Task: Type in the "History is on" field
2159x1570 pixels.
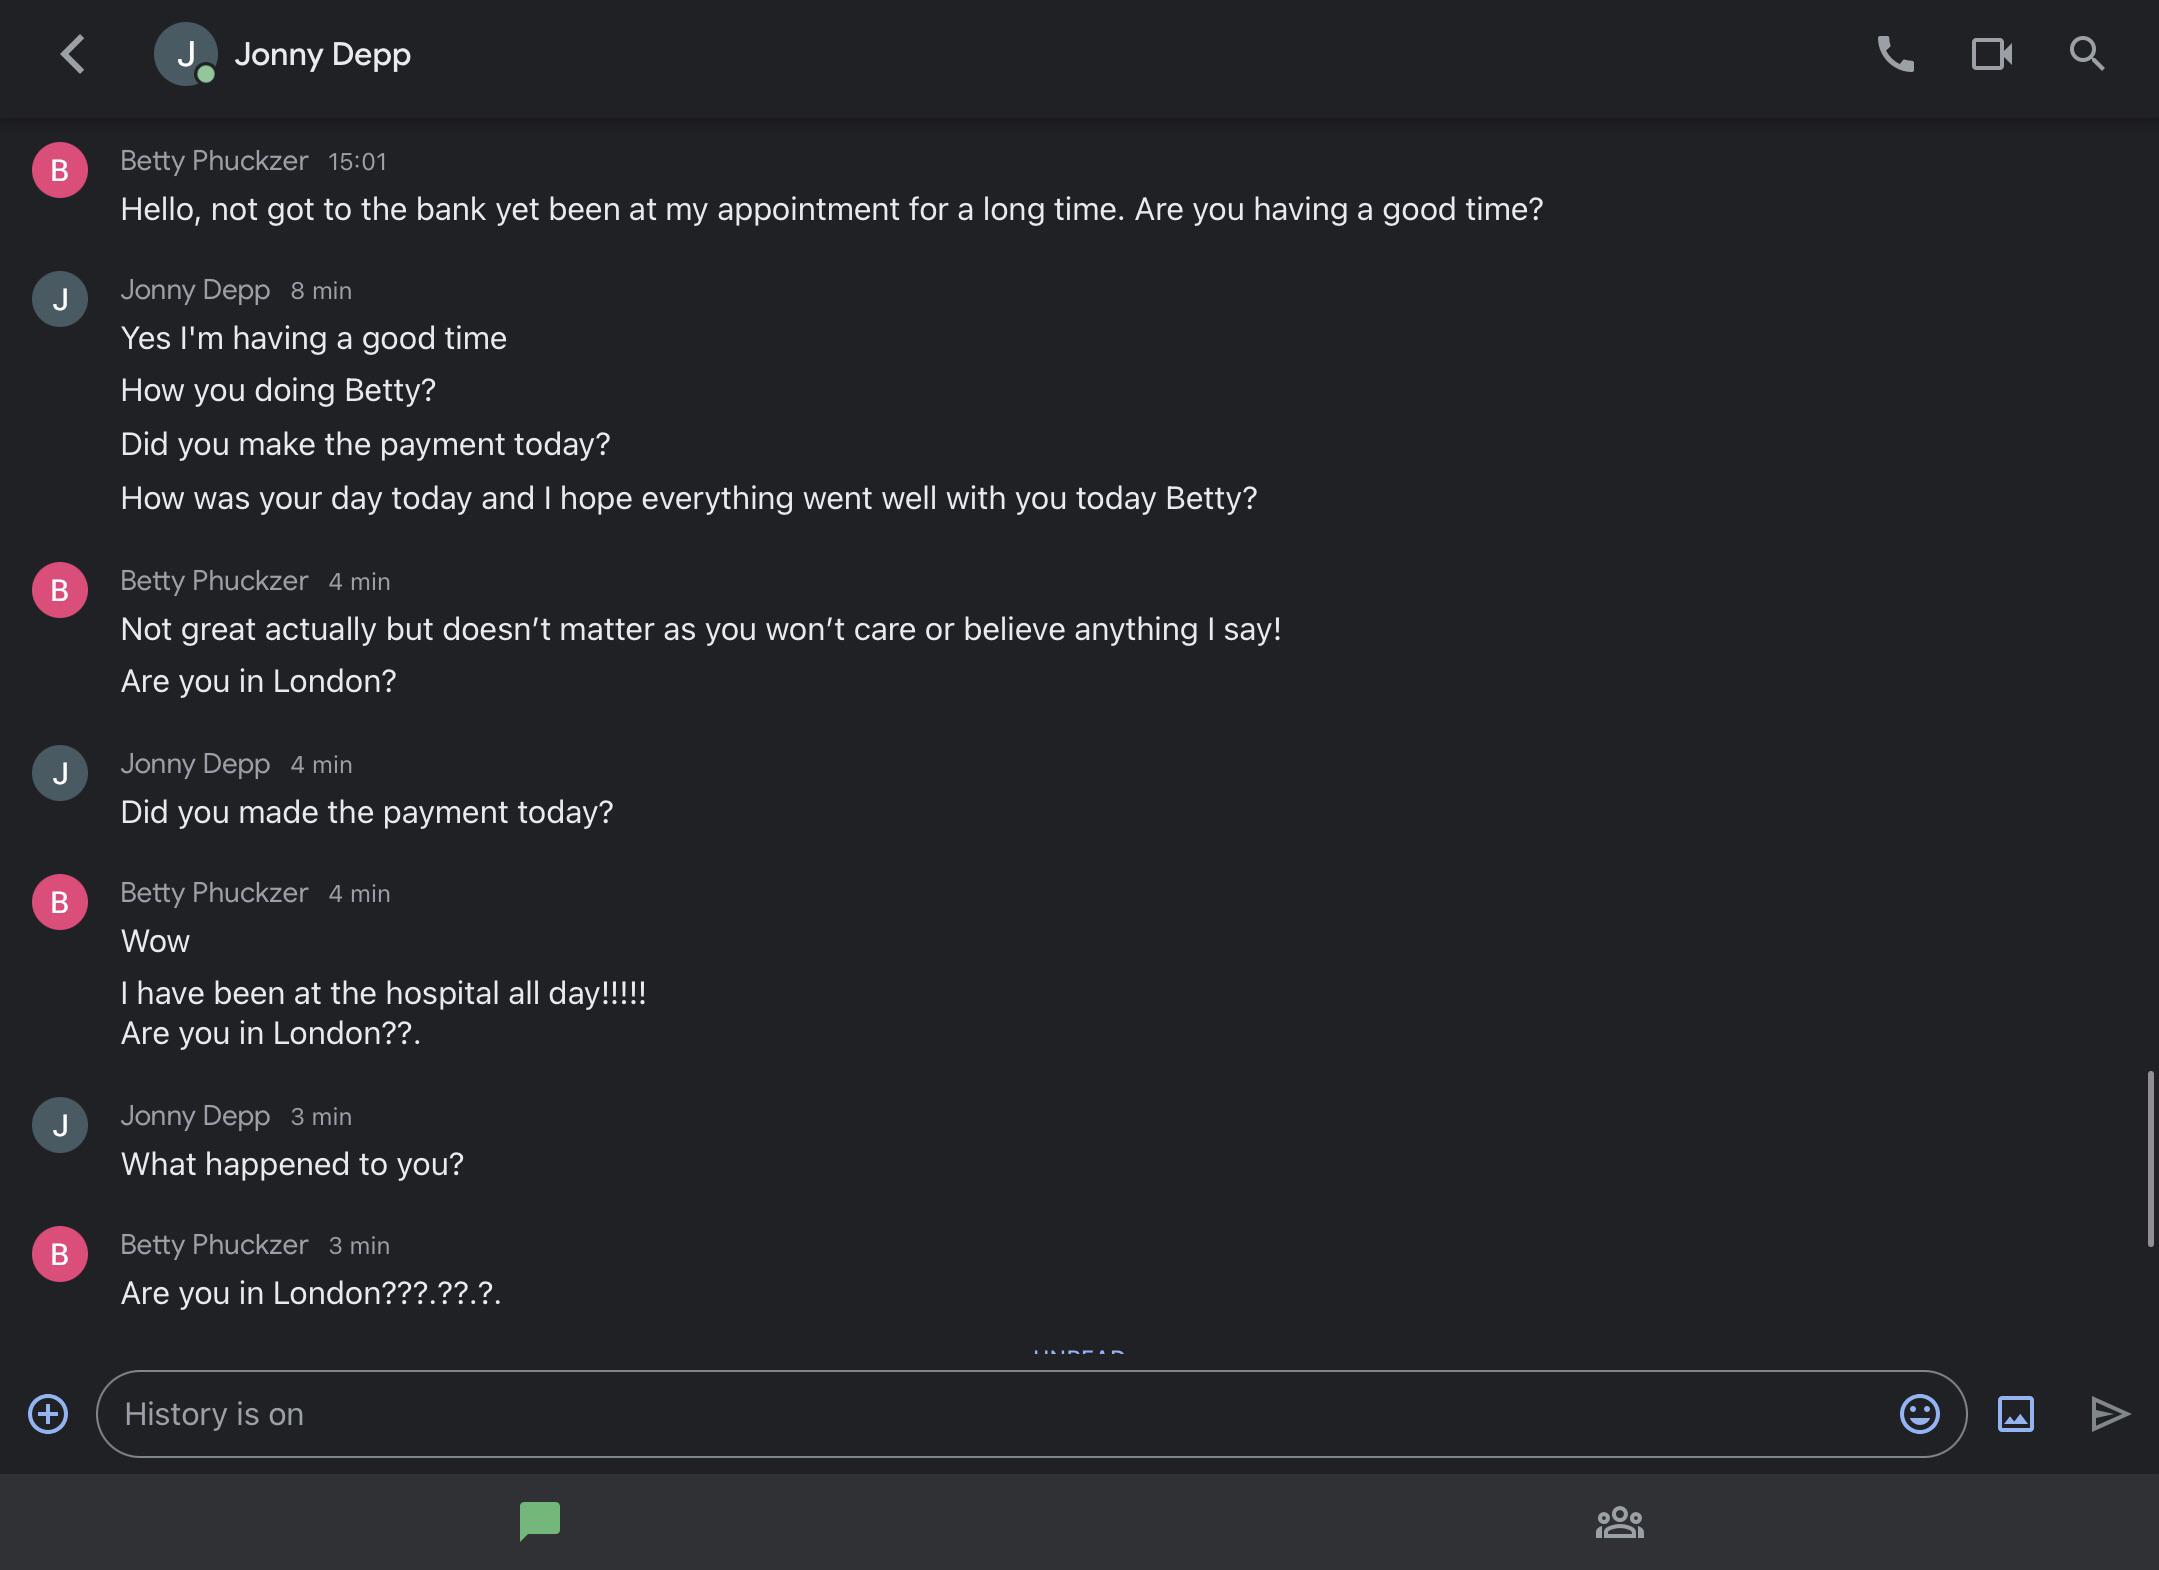Action: point(1000,1414)
